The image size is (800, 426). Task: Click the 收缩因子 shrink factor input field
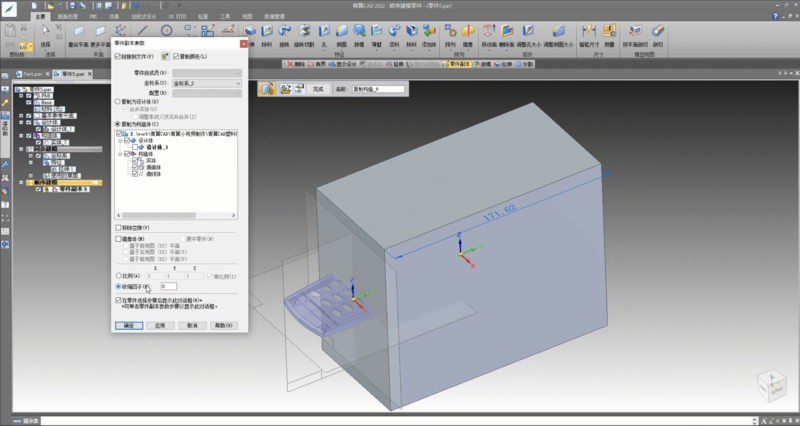(x=168, y=286)
